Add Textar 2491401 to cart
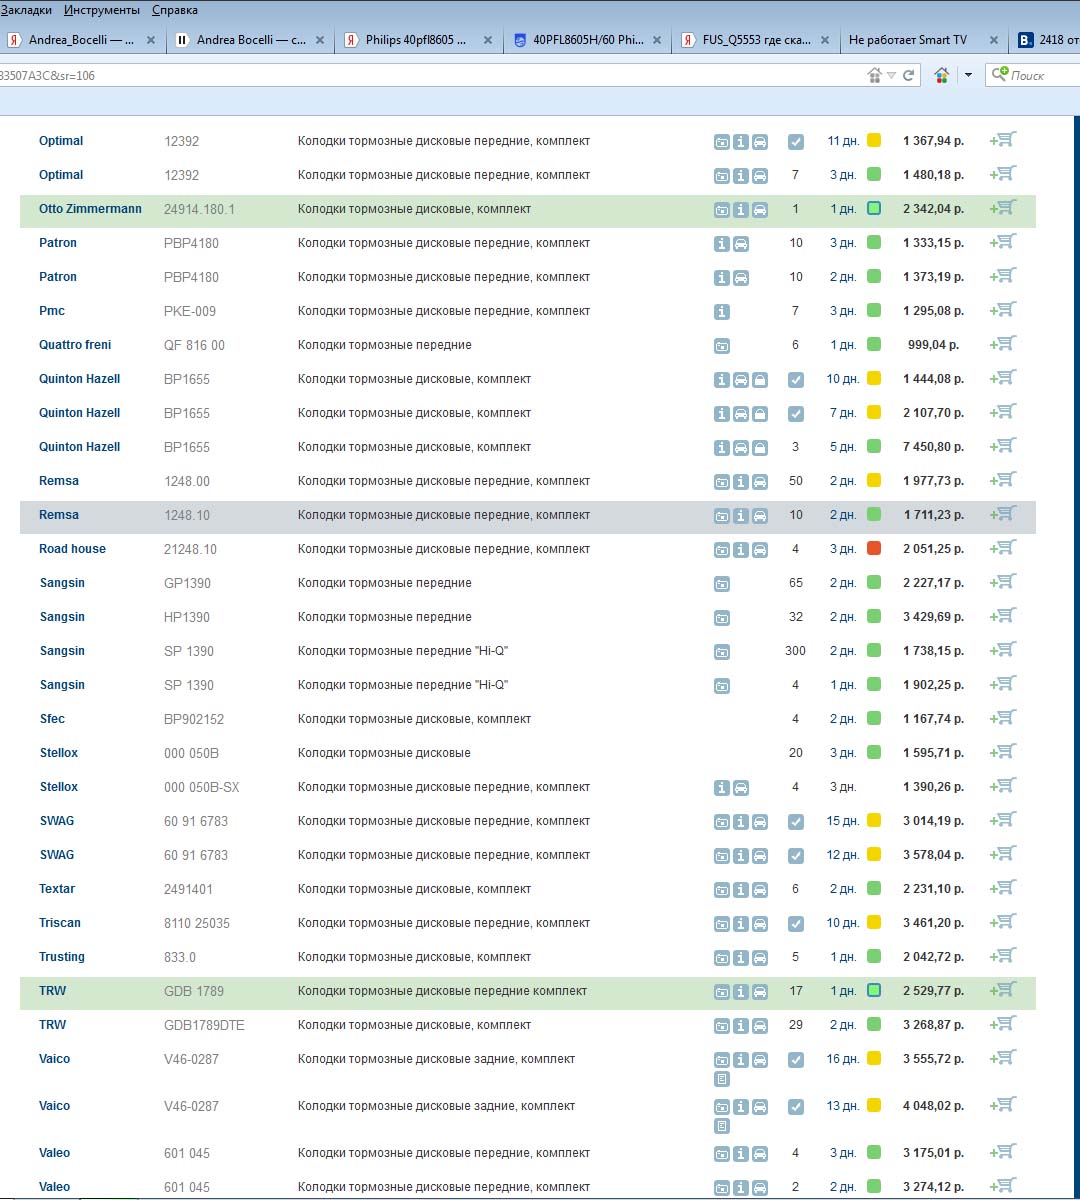The width and height of the screenshot is (1080, 1200). click(x=1003, y=889)
